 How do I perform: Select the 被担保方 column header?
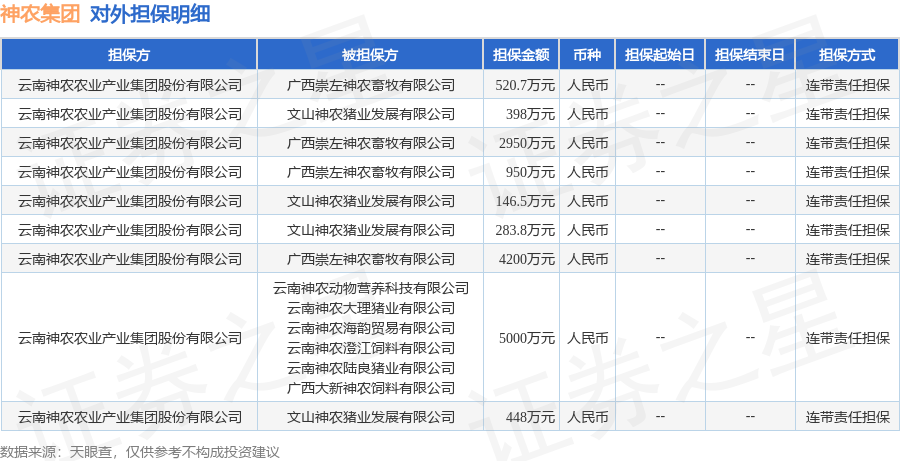click(x=370, y=55)
